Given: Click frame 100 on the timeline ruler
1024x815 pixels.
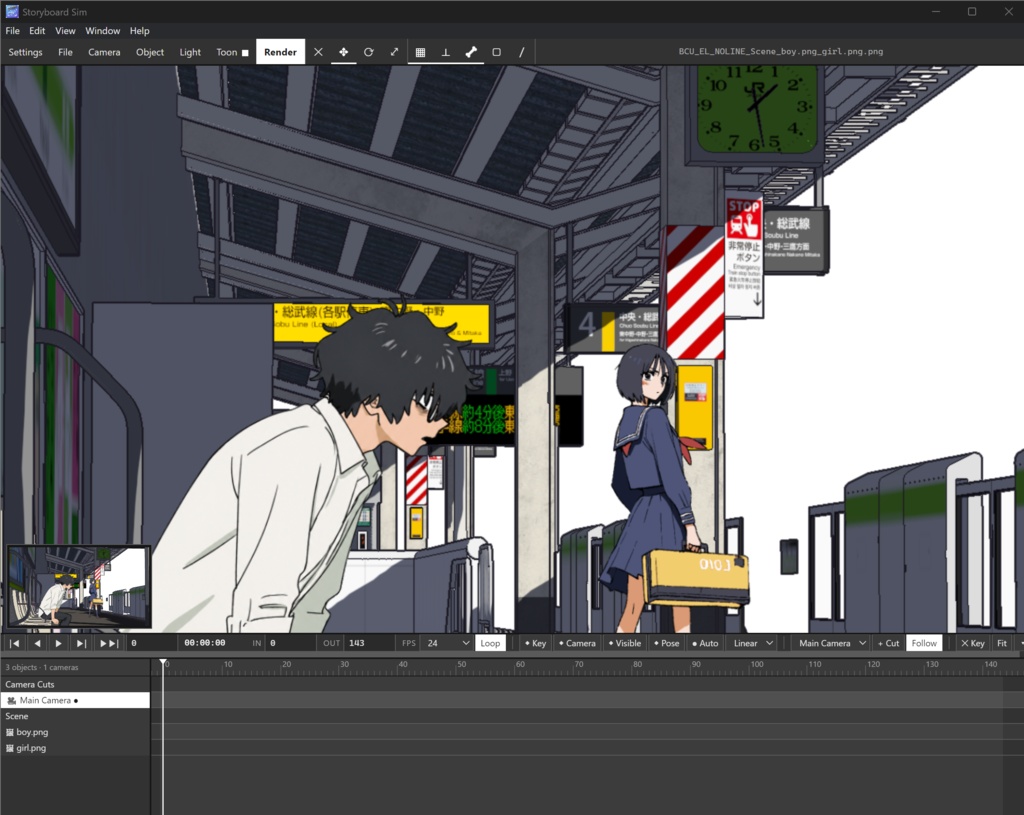Looking at the screenshot, I should tap(756, 664).
